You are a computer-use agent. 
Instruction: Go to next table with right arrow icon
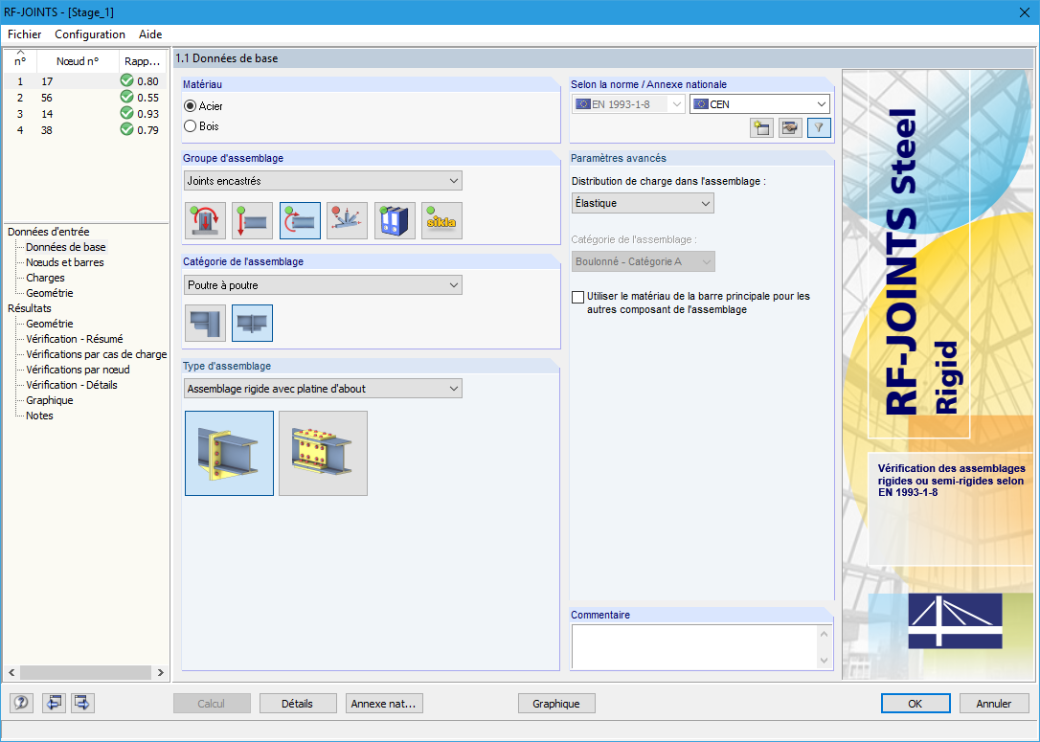[82, 703]
